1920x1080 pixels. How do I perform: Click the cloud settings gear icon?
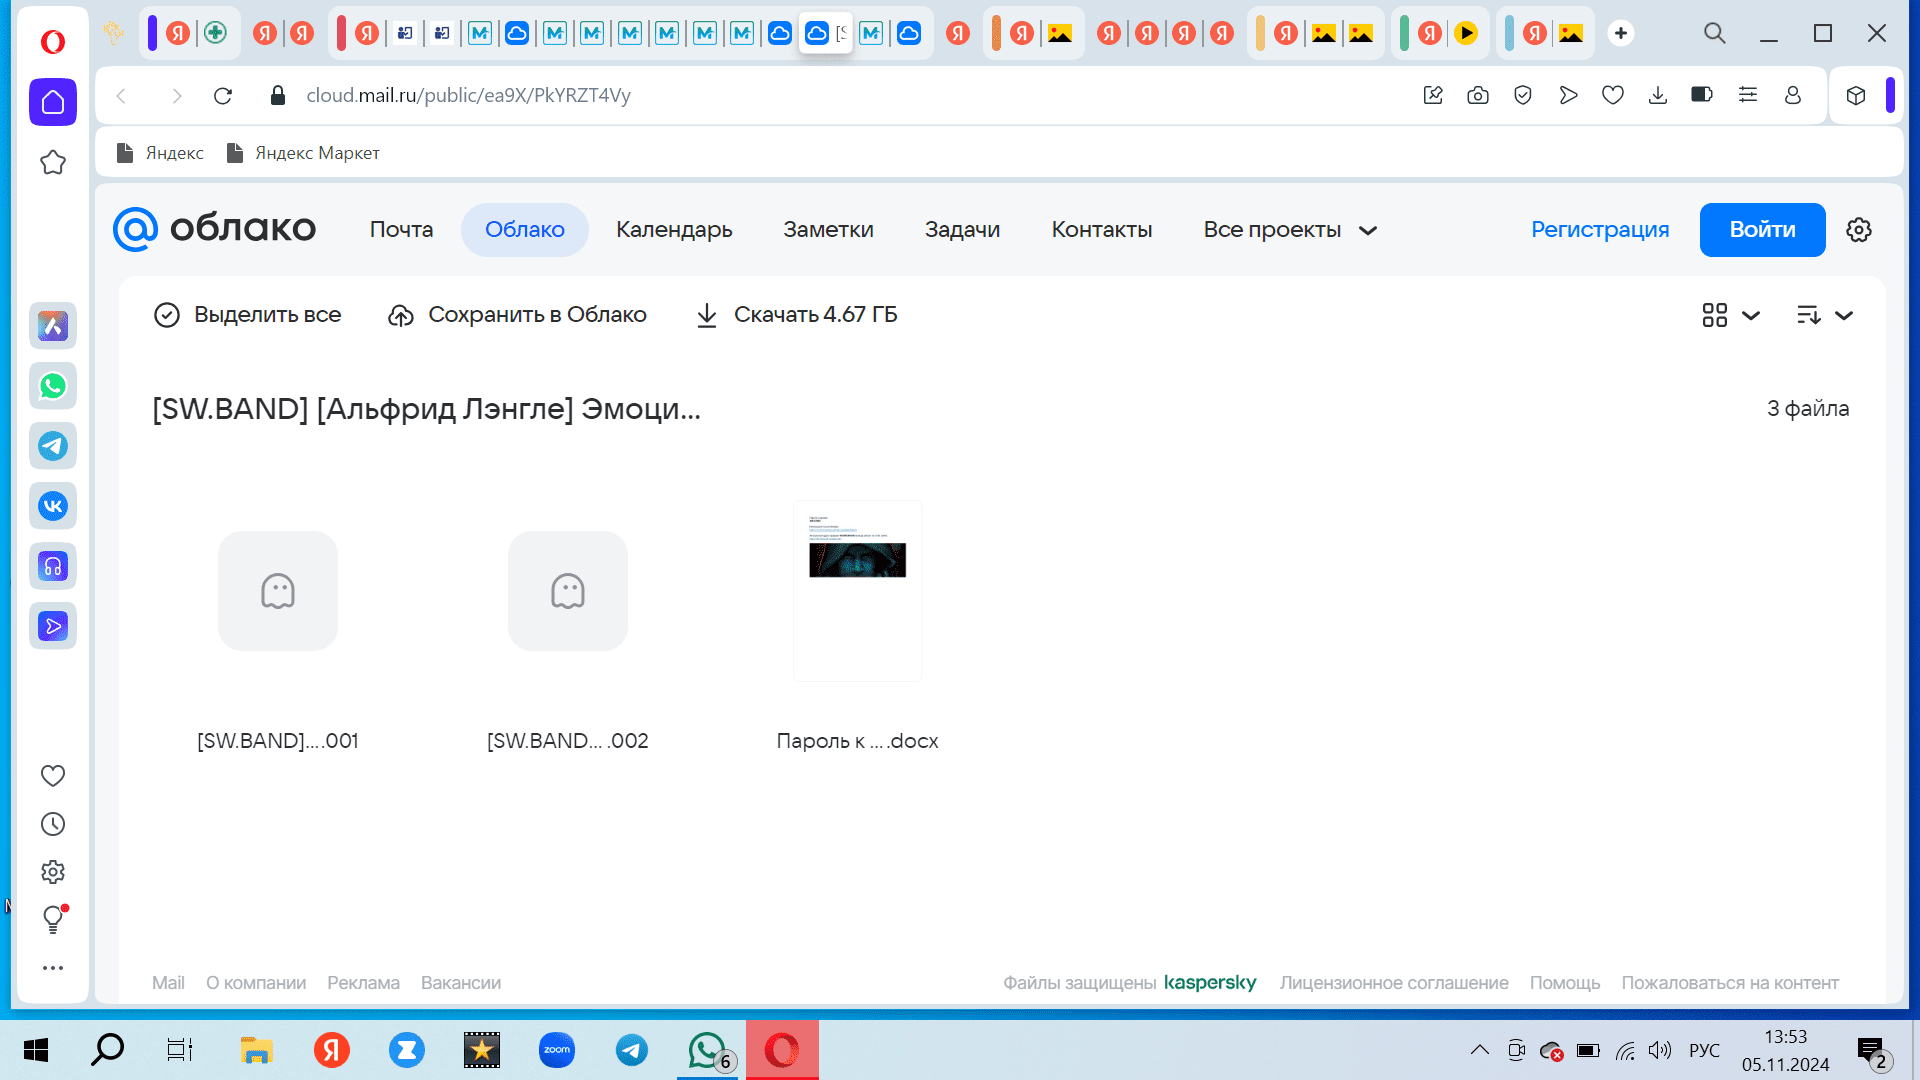pos(1859,230)
